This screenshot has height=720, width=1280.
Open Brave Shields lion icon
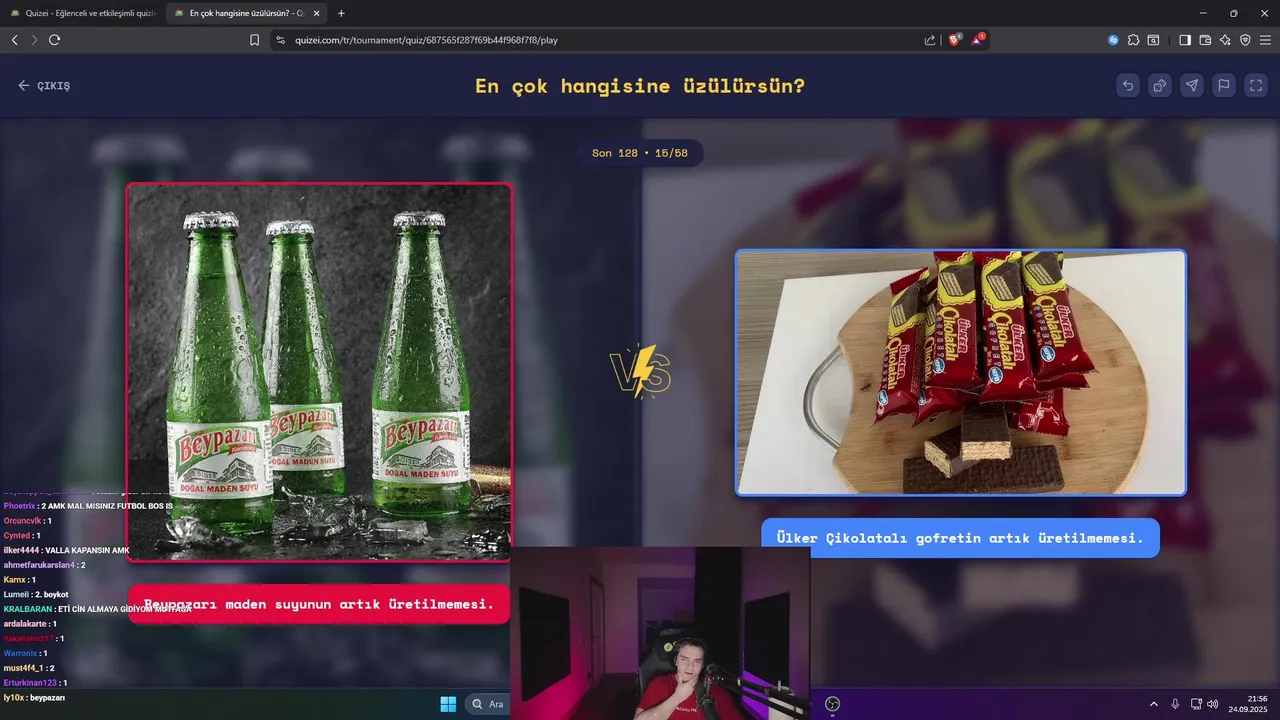click(x=954, y=40)
